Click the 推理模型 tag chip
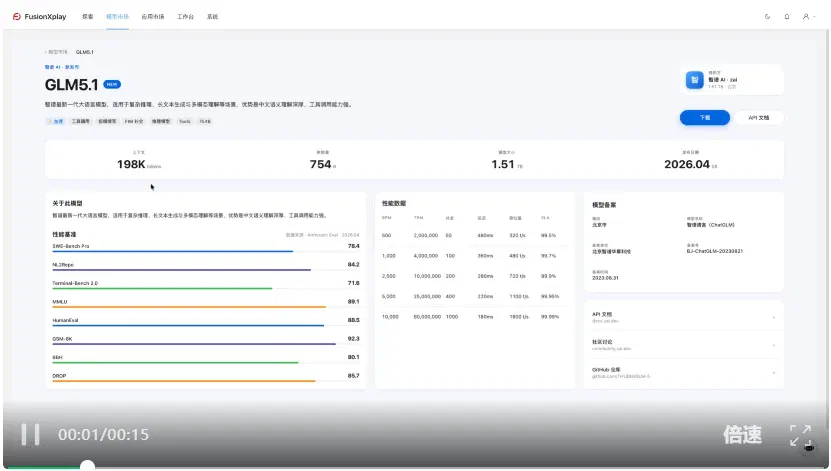 click(161, 121)
